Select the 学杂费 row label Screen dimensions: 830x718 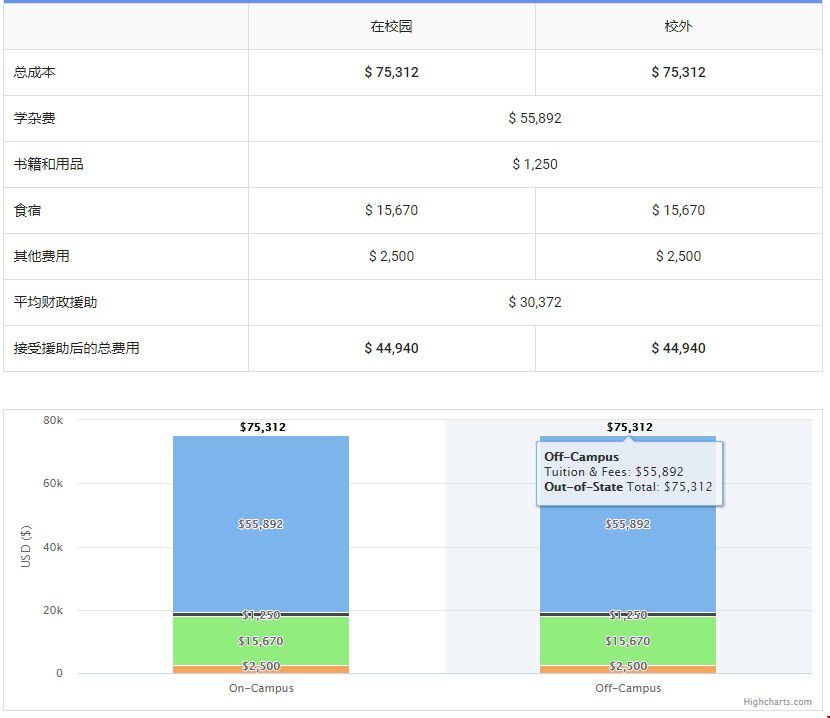34,118
